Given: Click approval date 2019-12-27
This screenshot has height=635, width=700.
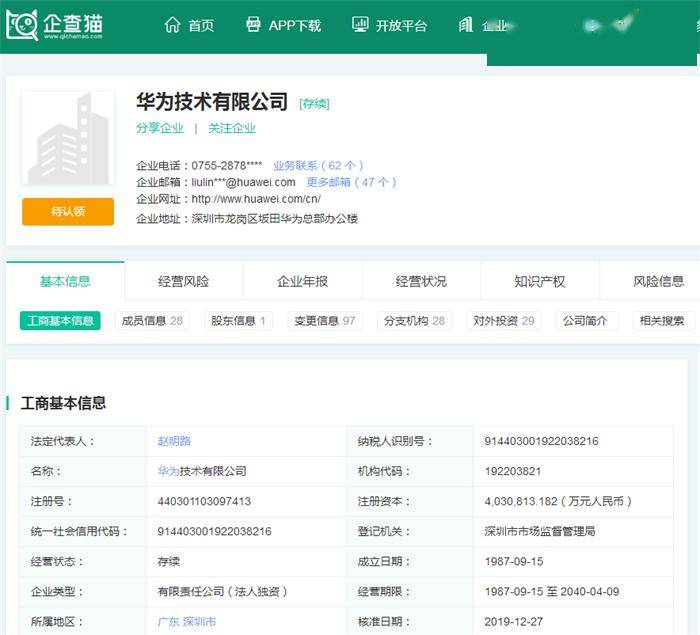Looking at the screenshot, I should tap(514, 622).
